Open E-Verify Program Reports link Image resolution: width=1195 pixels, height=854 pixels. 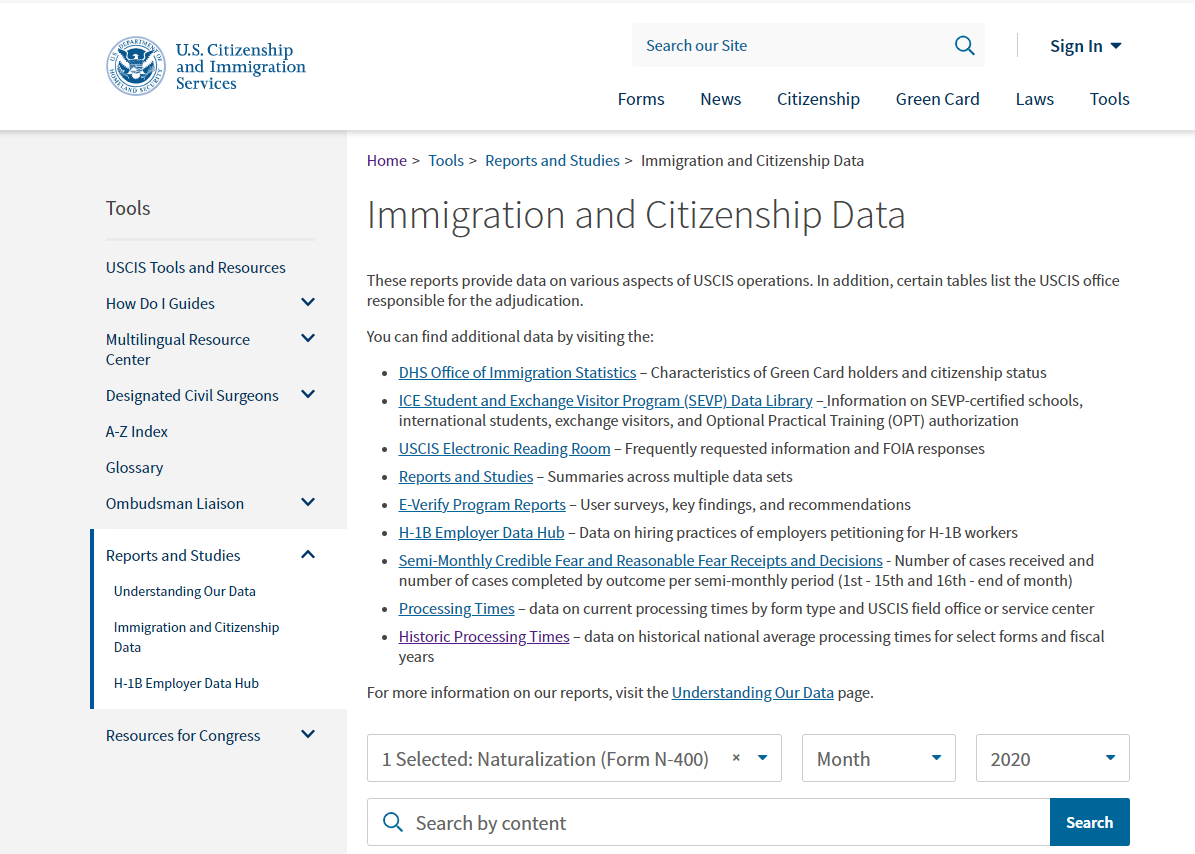click(x=482, y=505)
